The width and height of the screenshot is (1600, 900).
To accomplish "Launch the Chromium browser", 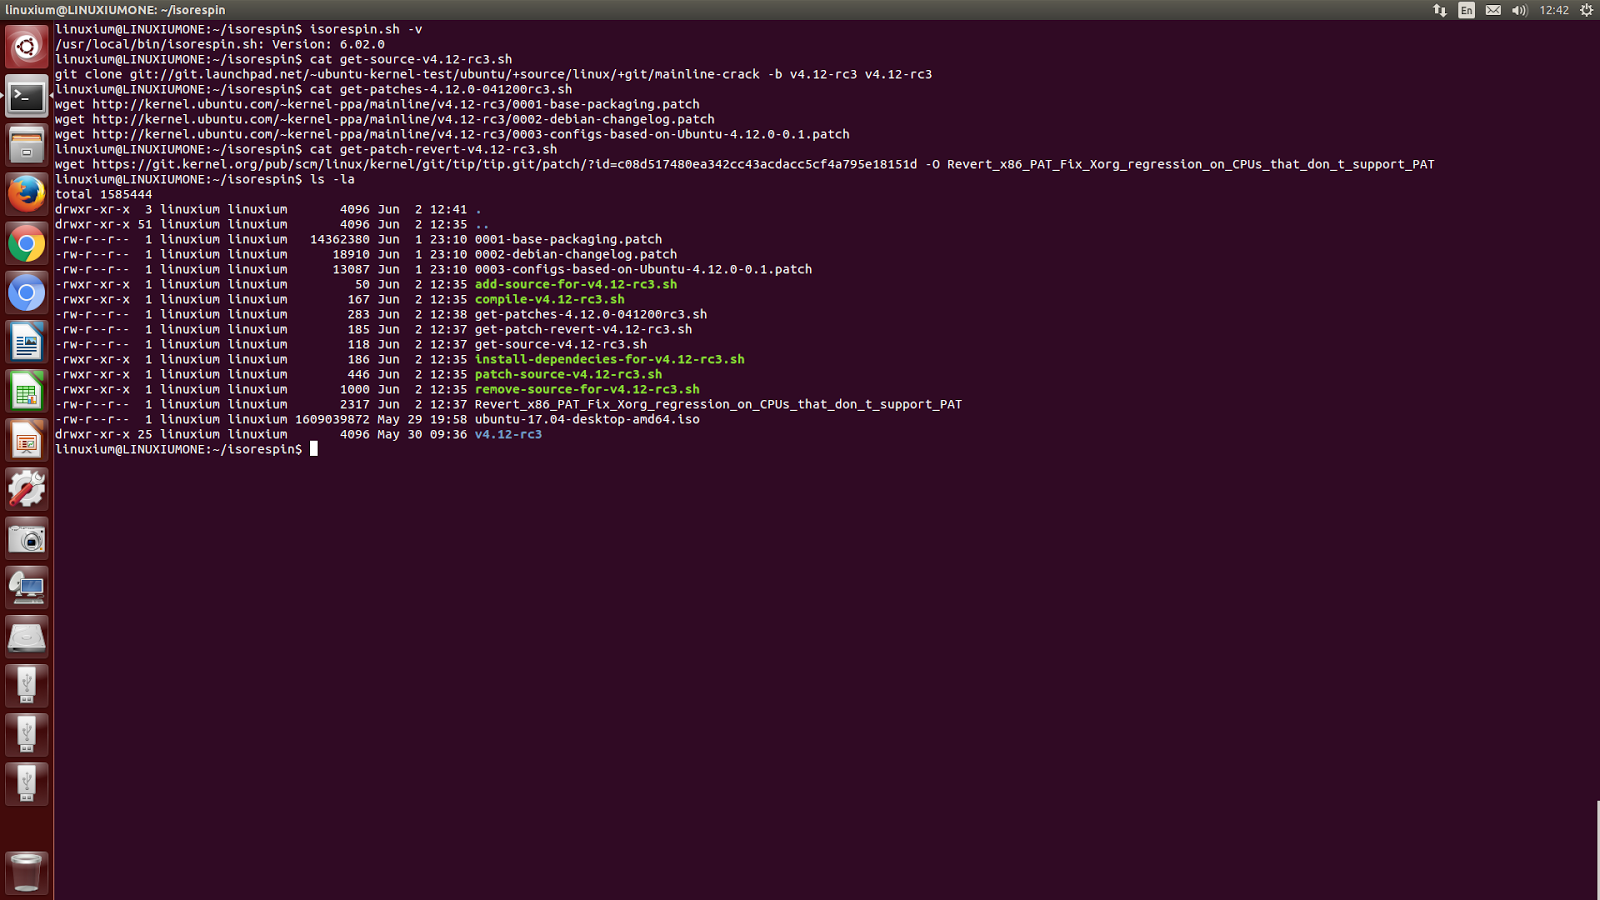I will tap(26, 292).
